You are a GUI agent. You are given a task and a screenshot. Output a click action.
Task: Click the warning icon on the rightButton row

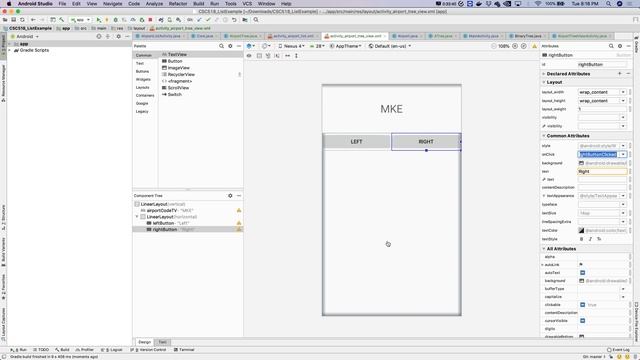point(239,229)
